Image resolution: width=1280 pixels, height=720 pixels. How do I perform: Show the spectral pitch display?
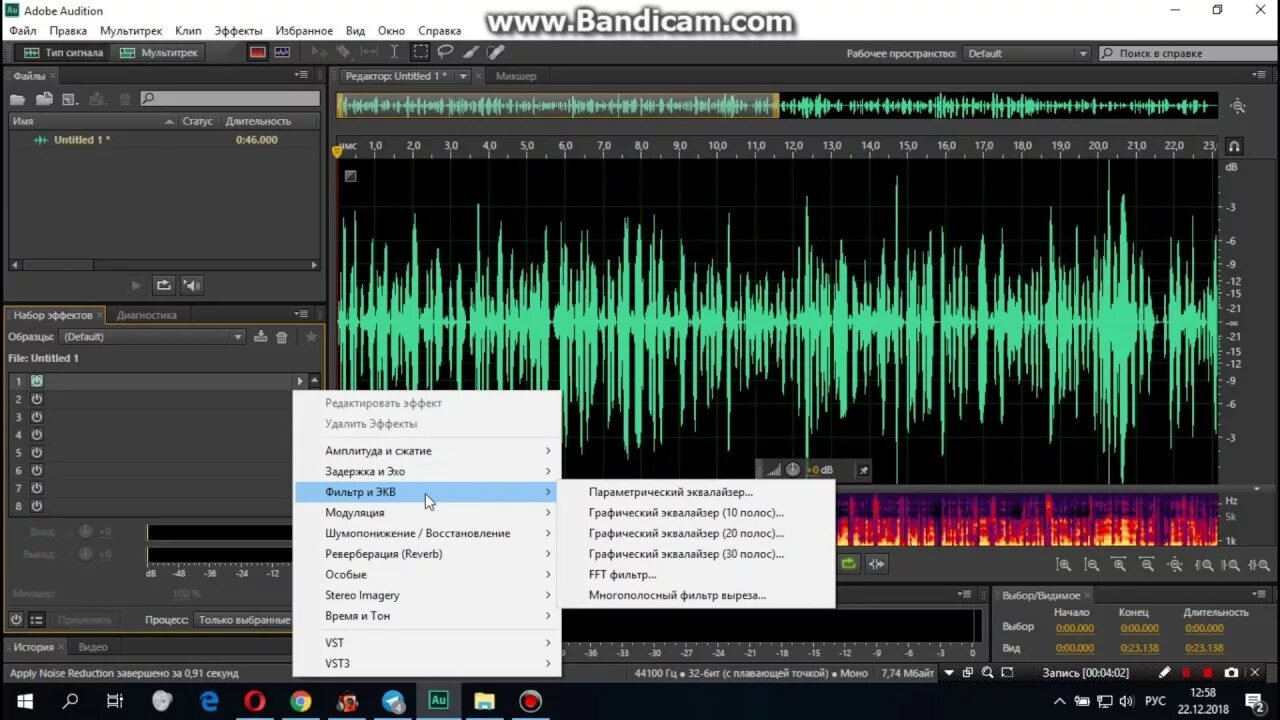(x=282, y=52)
